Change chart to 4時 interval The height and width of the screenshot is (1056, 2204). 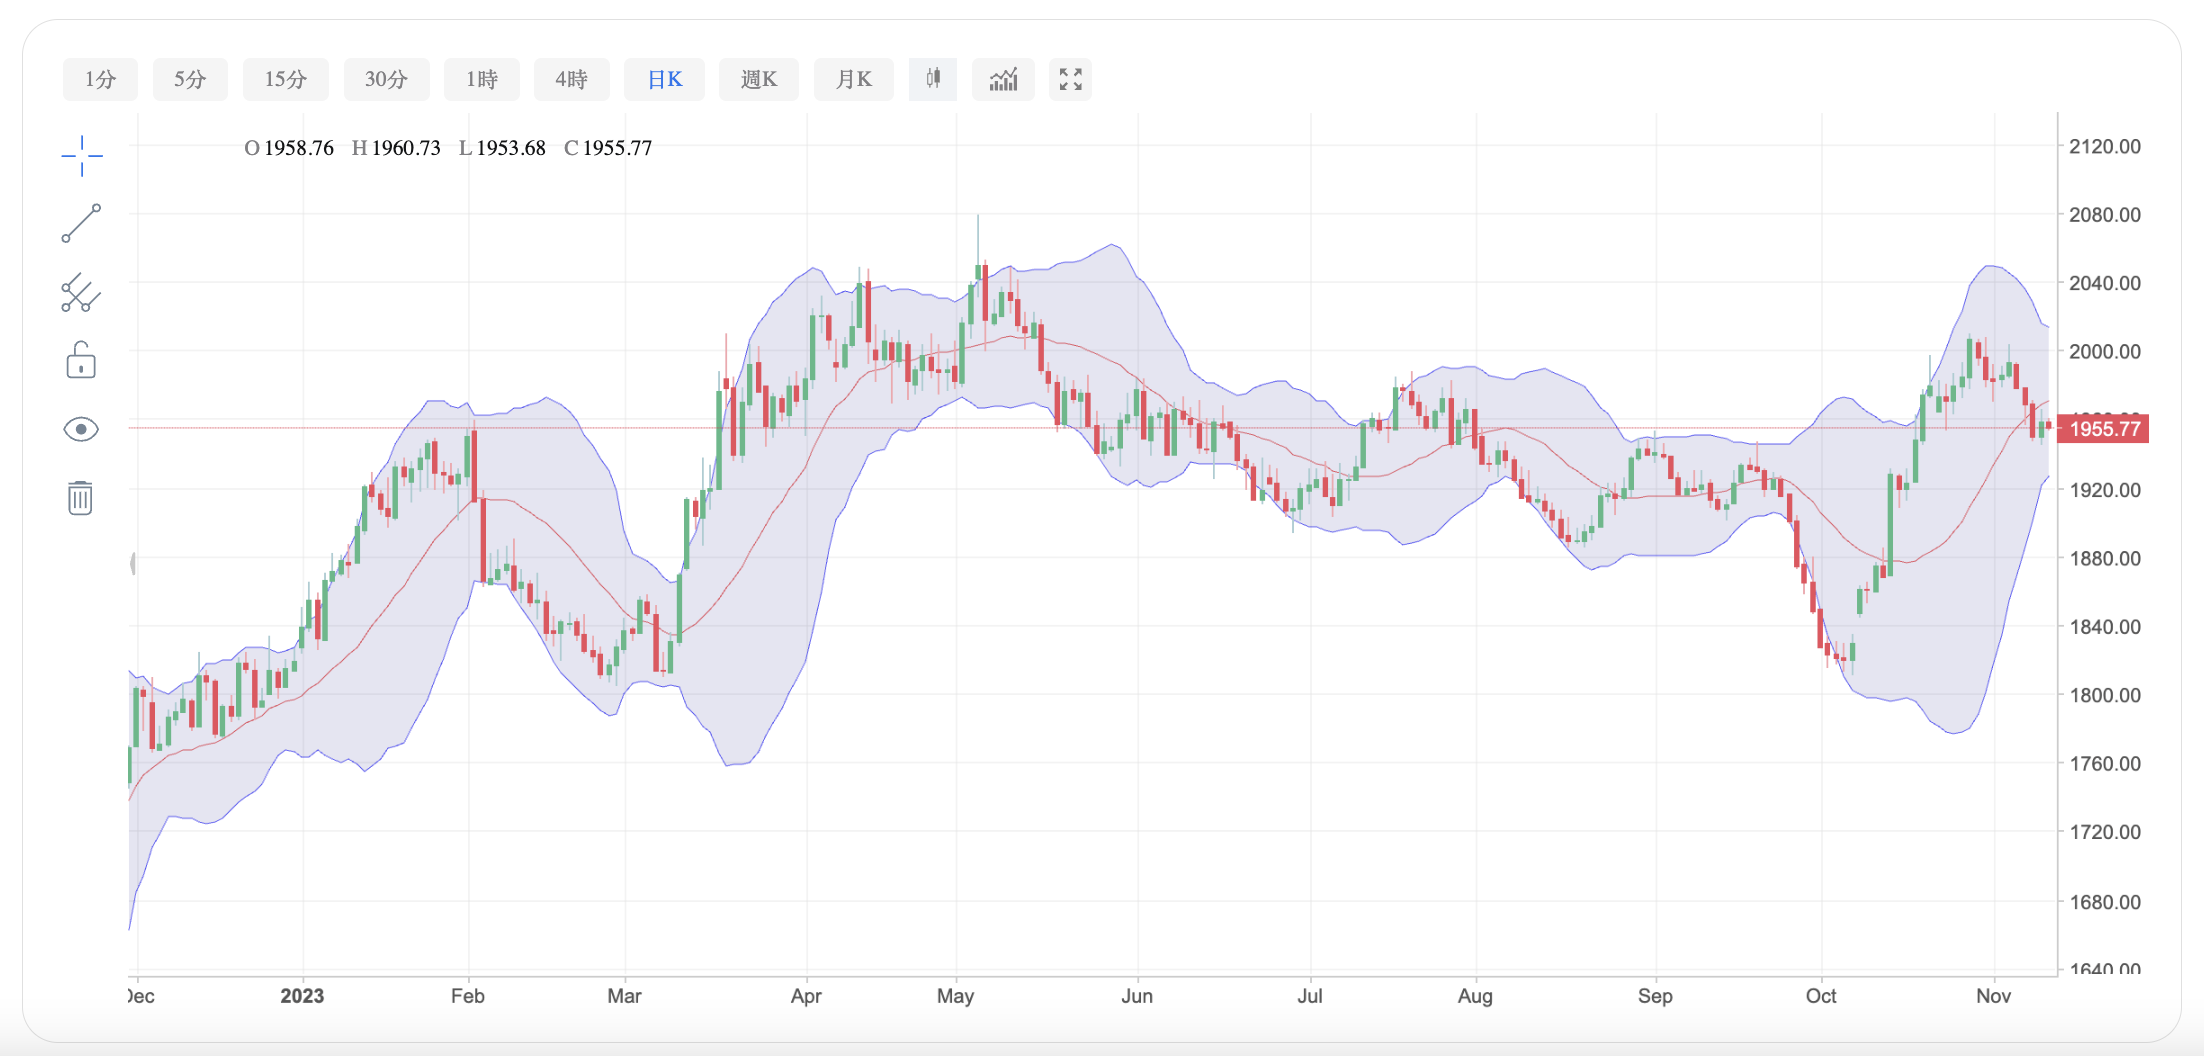[x=571, y=79]
